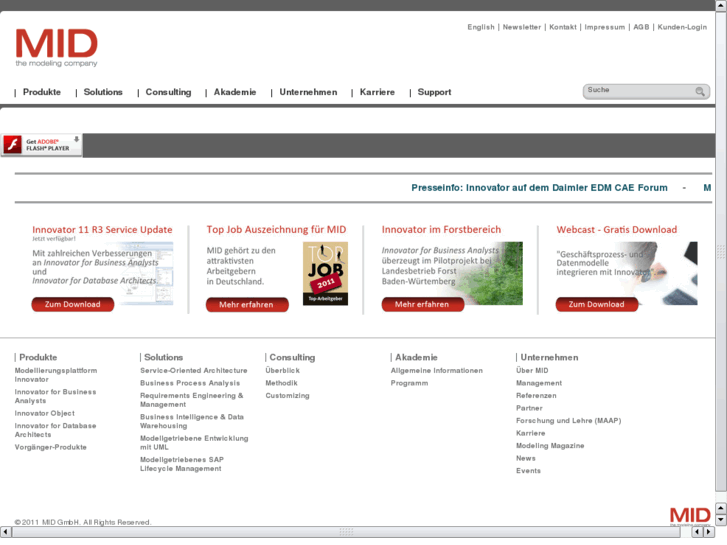Open the Newsletter link
727x545 pixels.
[522, 27]
